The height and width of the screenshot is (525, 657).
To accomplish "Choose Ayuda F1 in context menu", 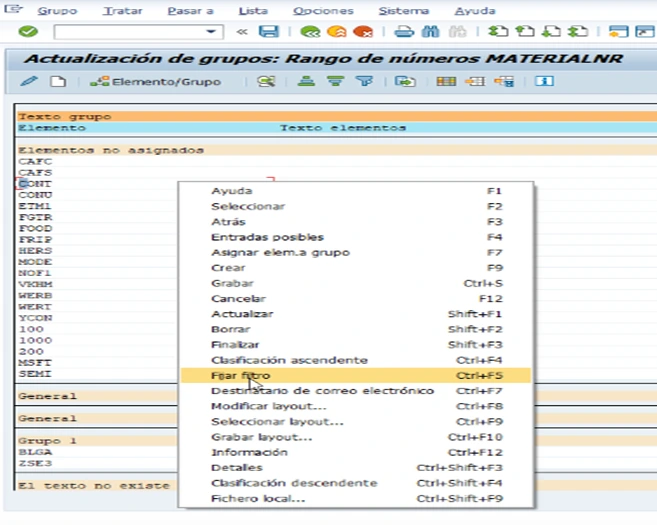I will [x=356, y=191].
